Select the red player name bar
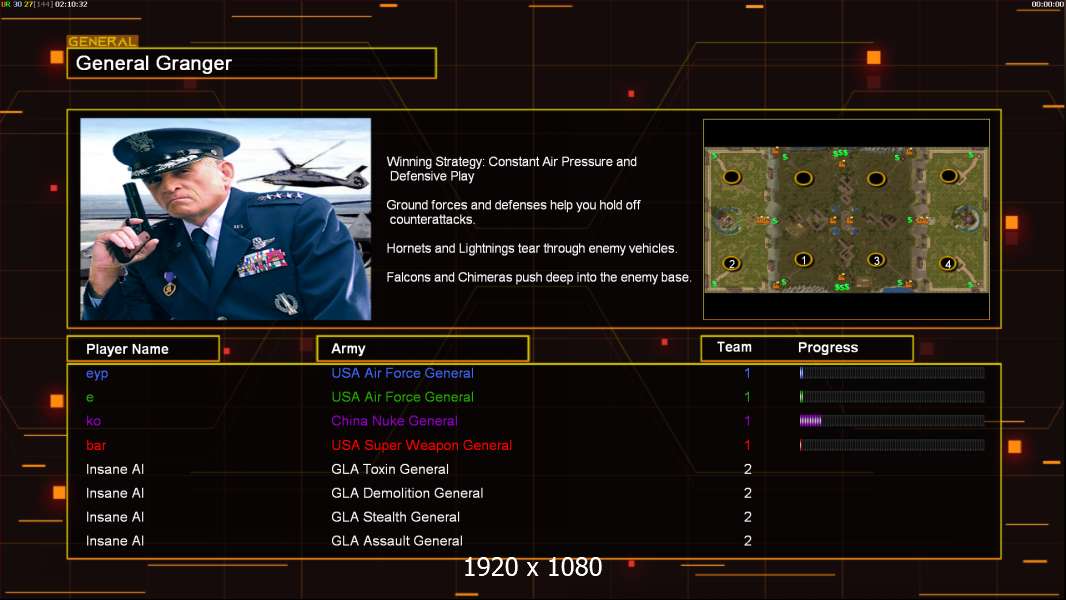Image resolution: width=1066 pixels, height=600 pixels. [x=96, y=445]
